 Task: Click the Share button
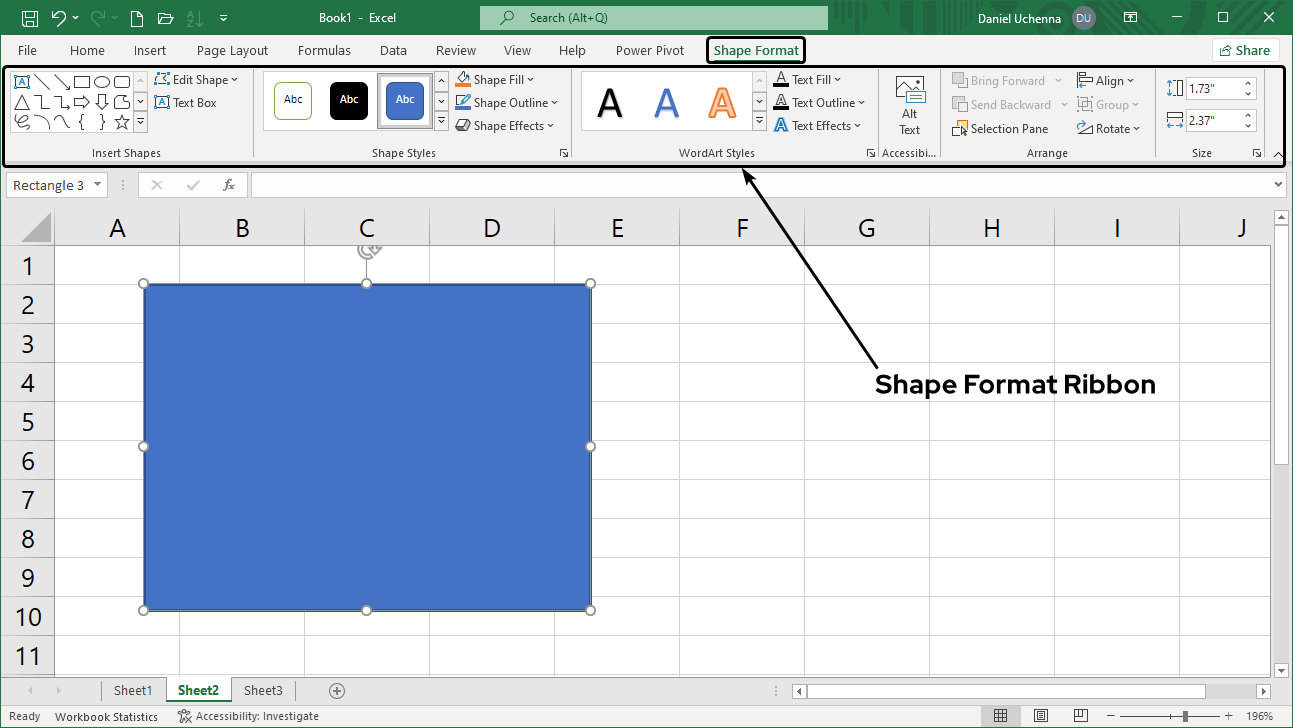pyautogui.click(x=1245, y=49)
